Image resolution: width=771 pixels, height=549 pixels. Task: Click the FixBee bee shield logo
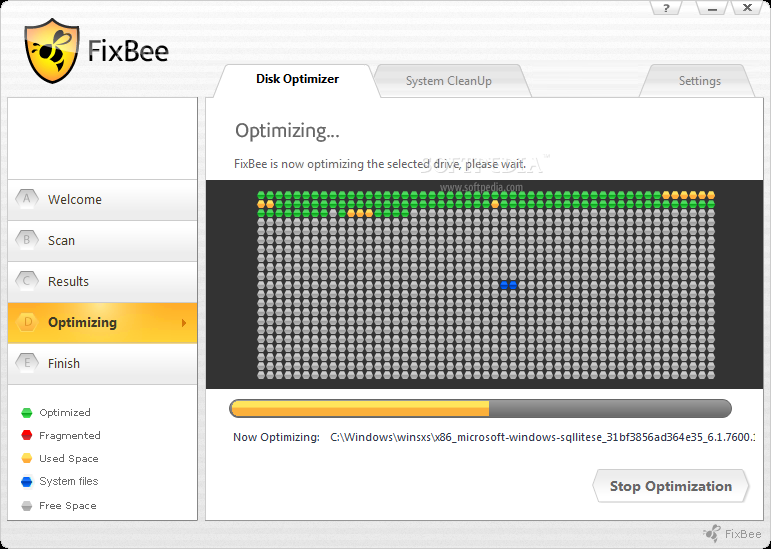52,51
